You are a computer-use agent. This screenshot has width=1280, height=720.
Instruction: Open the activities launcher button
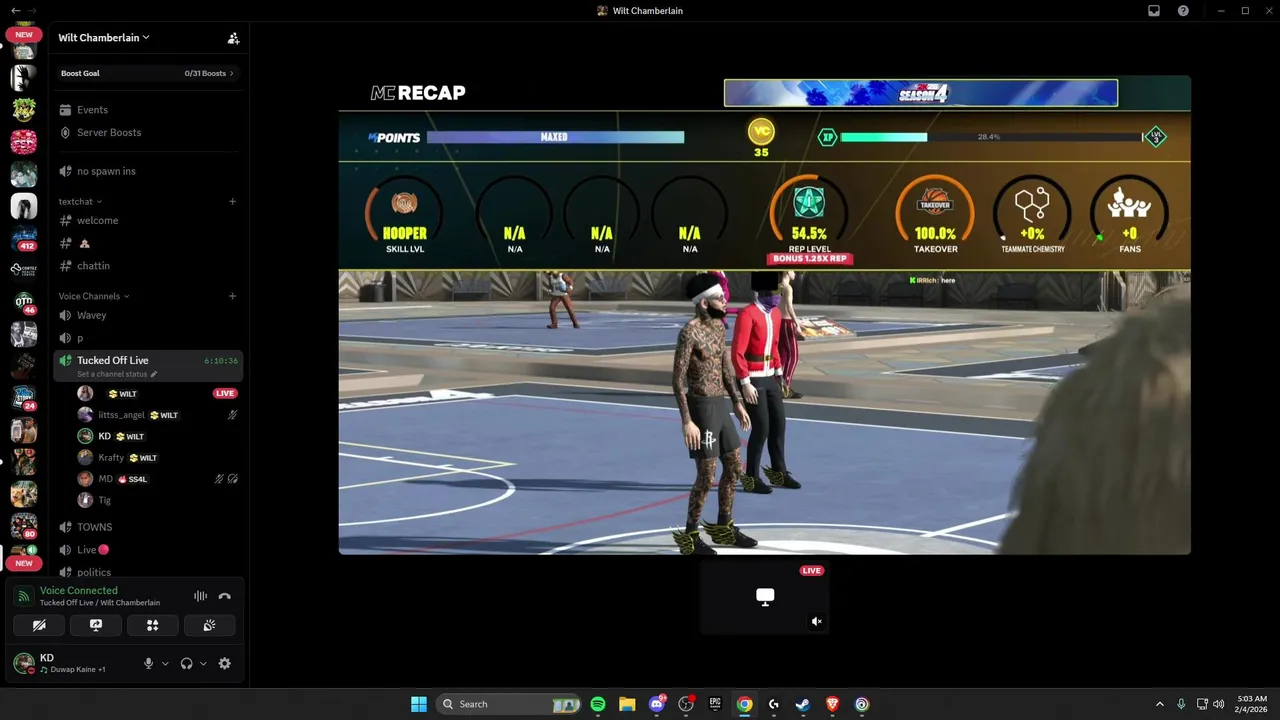153,625
